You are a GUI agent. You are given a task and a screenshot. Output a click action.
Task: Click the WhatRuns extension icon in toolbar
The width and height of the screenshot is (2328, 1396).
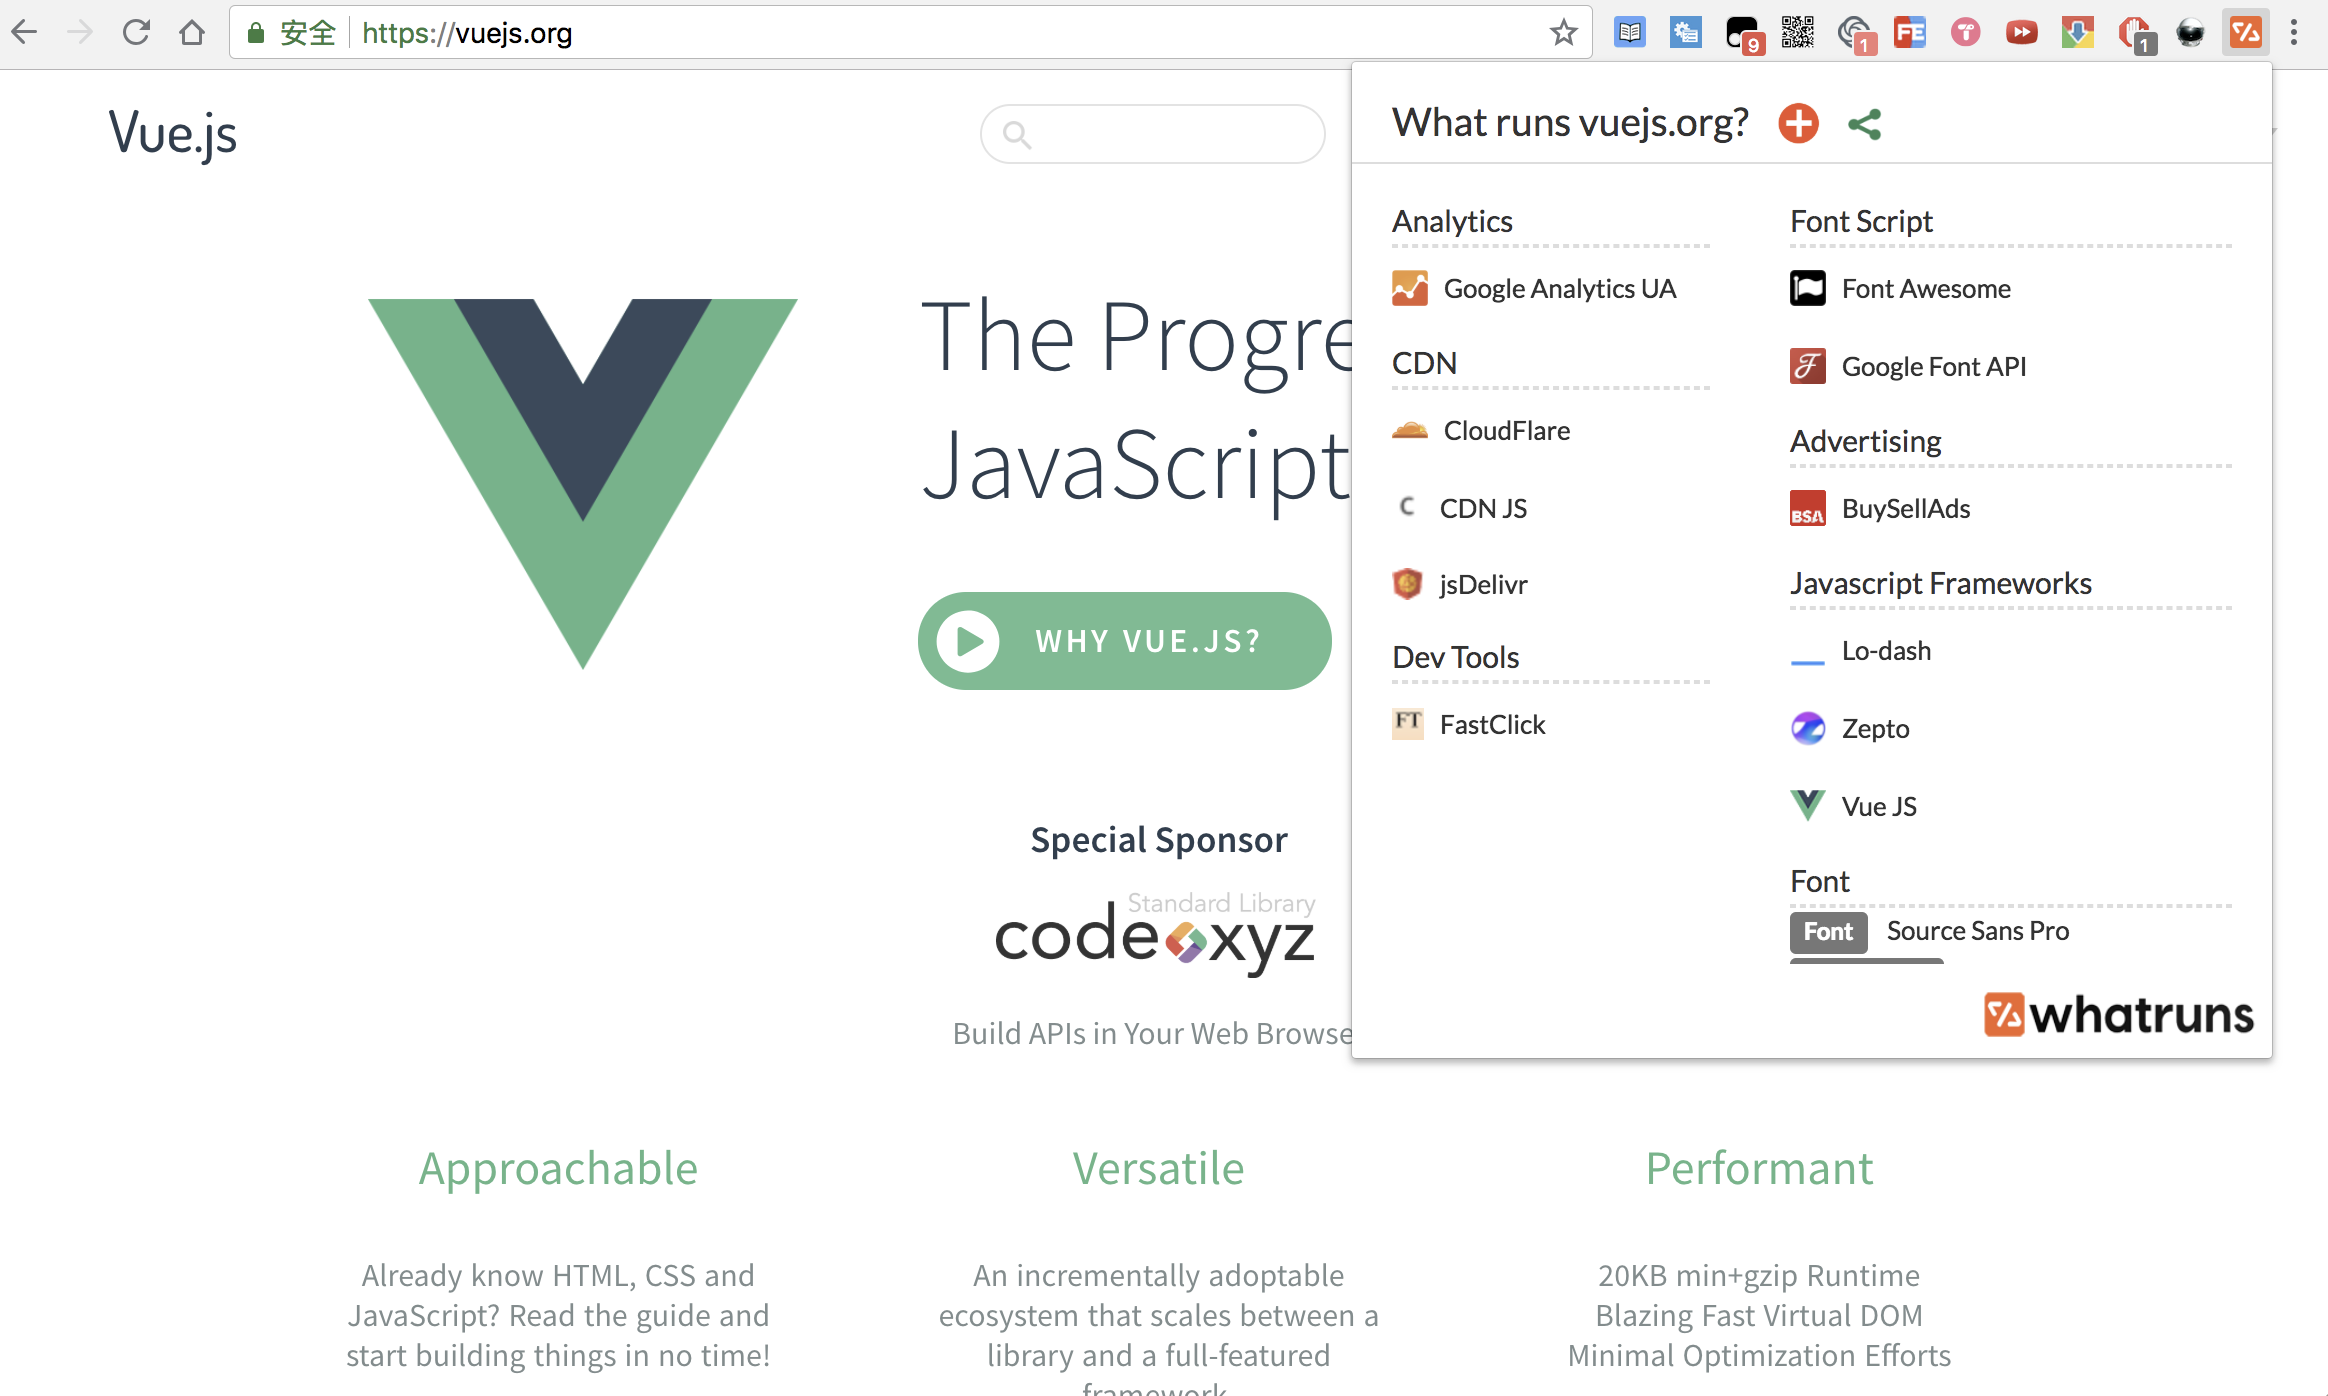pyautogui.click(x=2245, y=33)
